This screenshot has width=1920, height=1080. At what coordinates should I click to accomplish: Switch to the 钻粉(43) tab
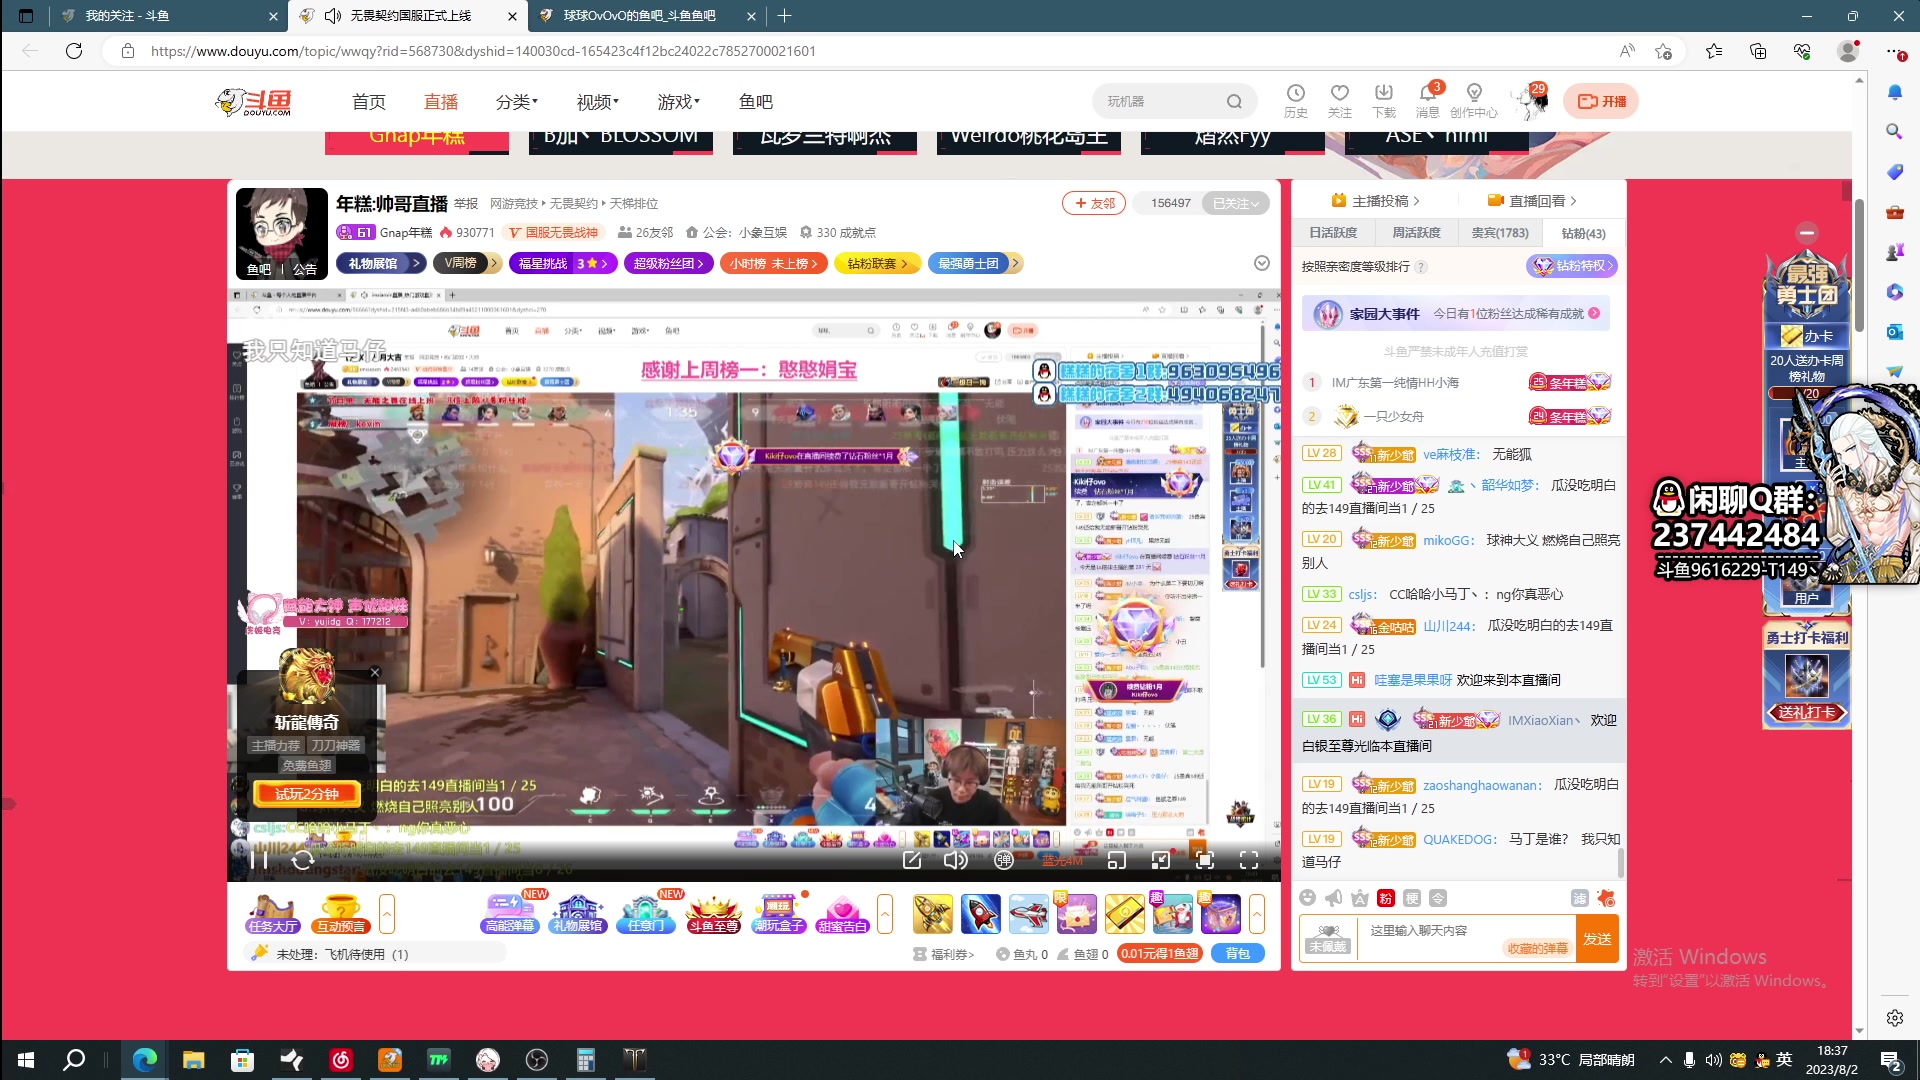click(x=1584, y=233)
